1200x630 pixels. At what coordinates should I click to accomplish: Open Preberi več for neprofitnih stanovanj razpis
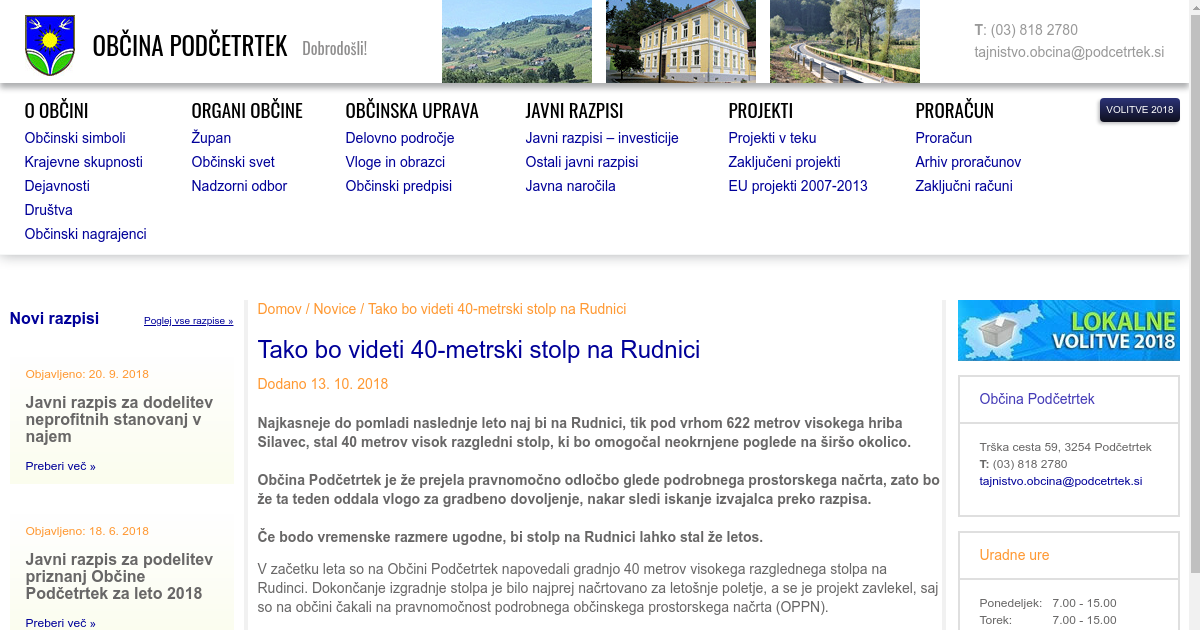pyautogui.click(x=60, y=466)
